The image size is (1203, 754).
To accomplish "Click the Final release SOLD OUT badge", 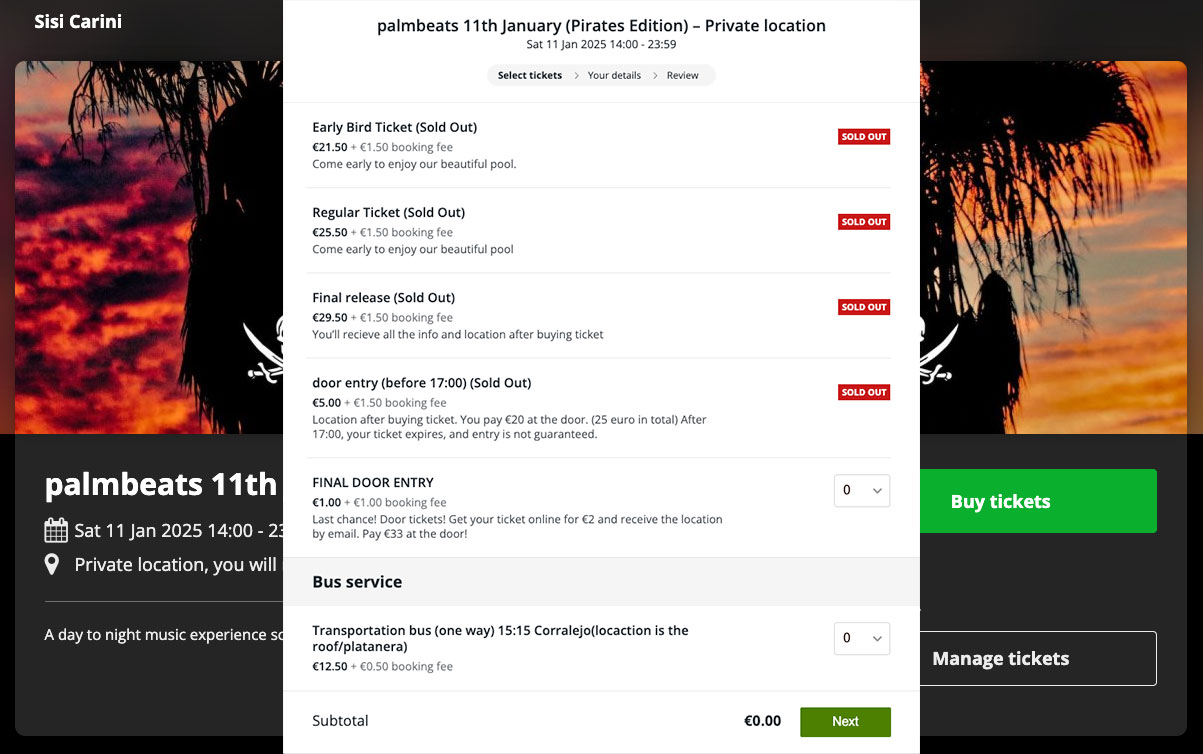I will tap(864, 307).
